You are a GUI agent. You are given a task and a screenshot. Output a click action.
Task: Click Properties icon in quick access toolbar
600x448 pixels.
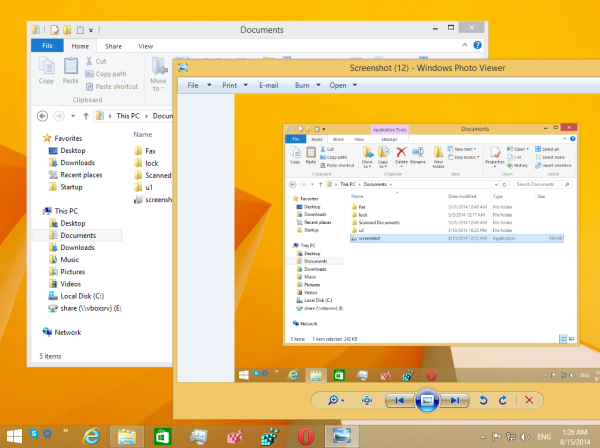(55, 29)
